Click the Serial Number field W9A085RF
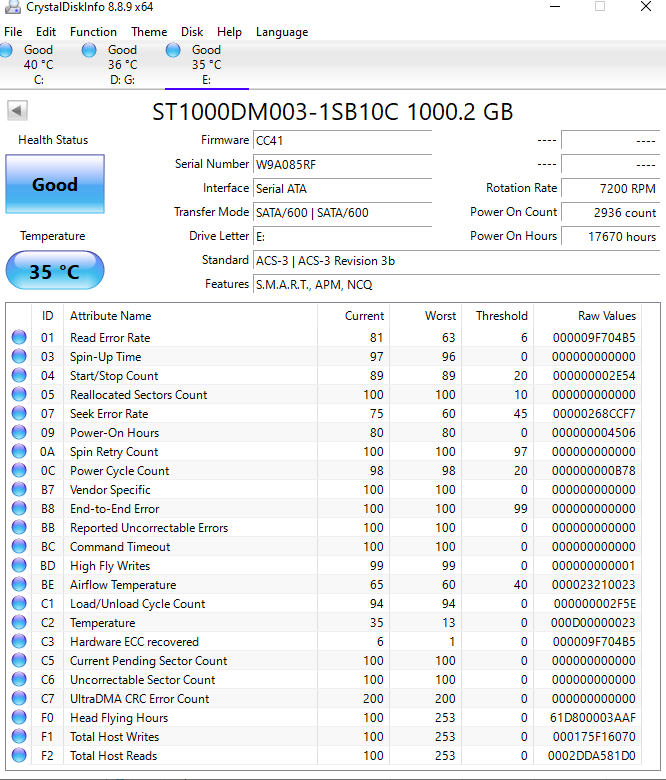 click(x=342, y=164)
